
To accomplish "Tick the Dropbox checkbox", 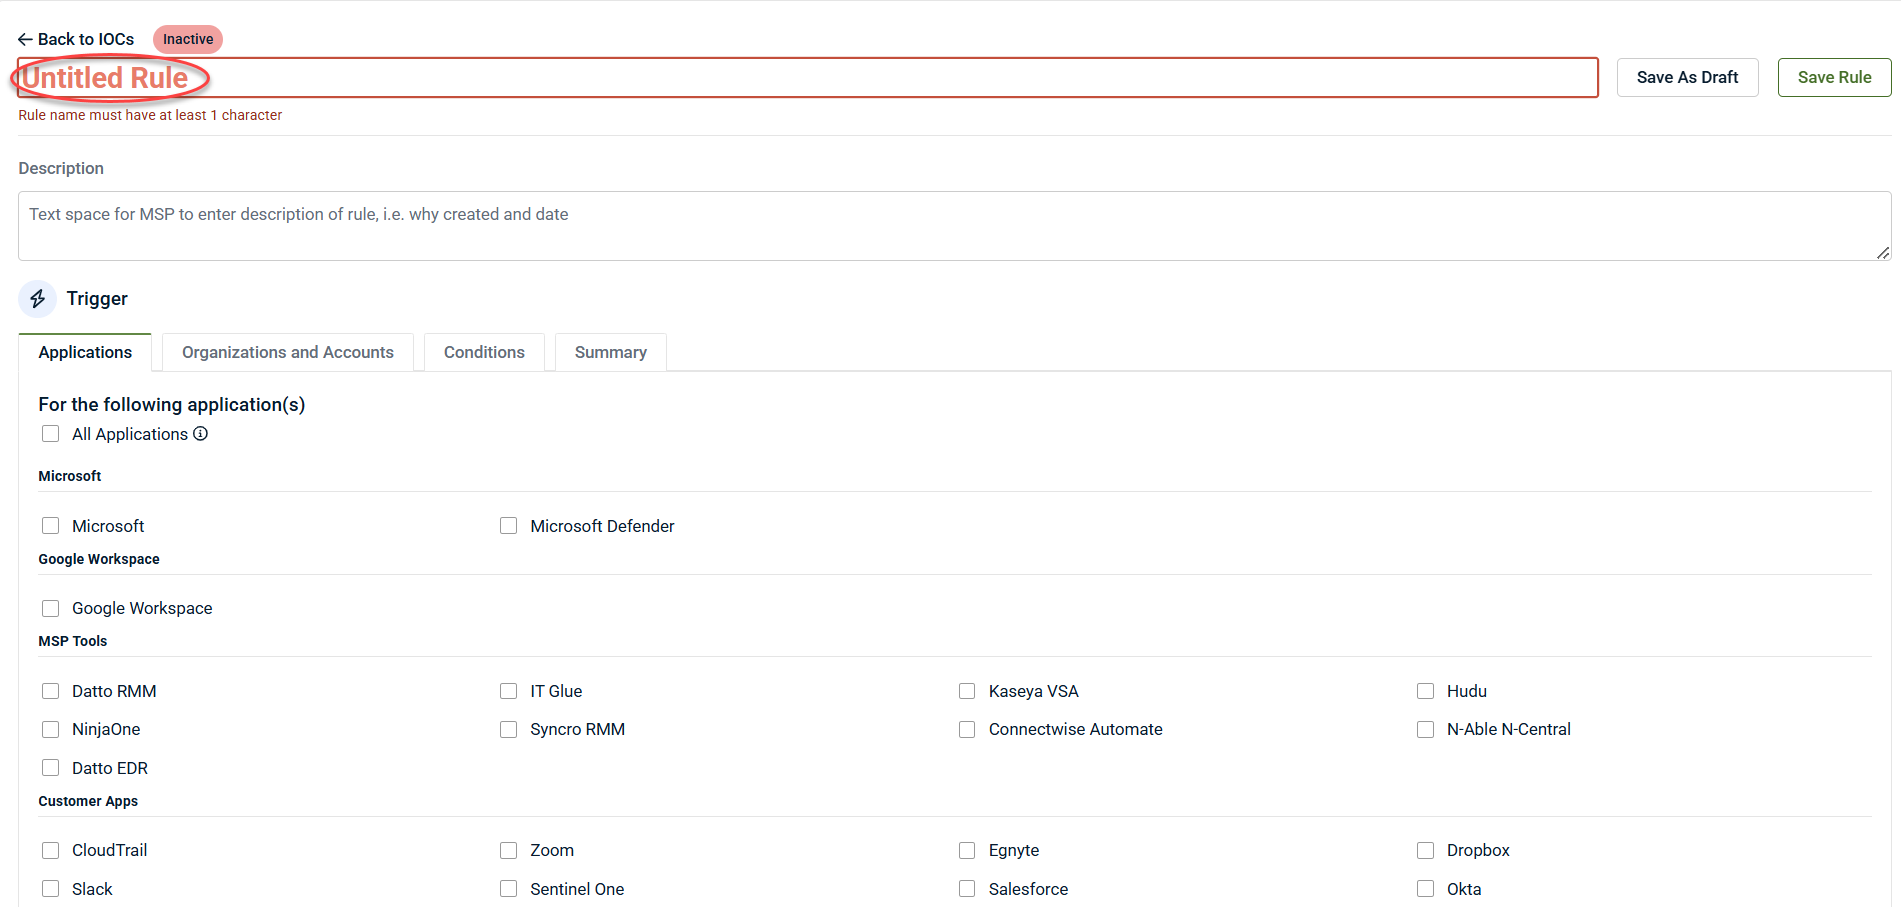I will pos(1425,850).
